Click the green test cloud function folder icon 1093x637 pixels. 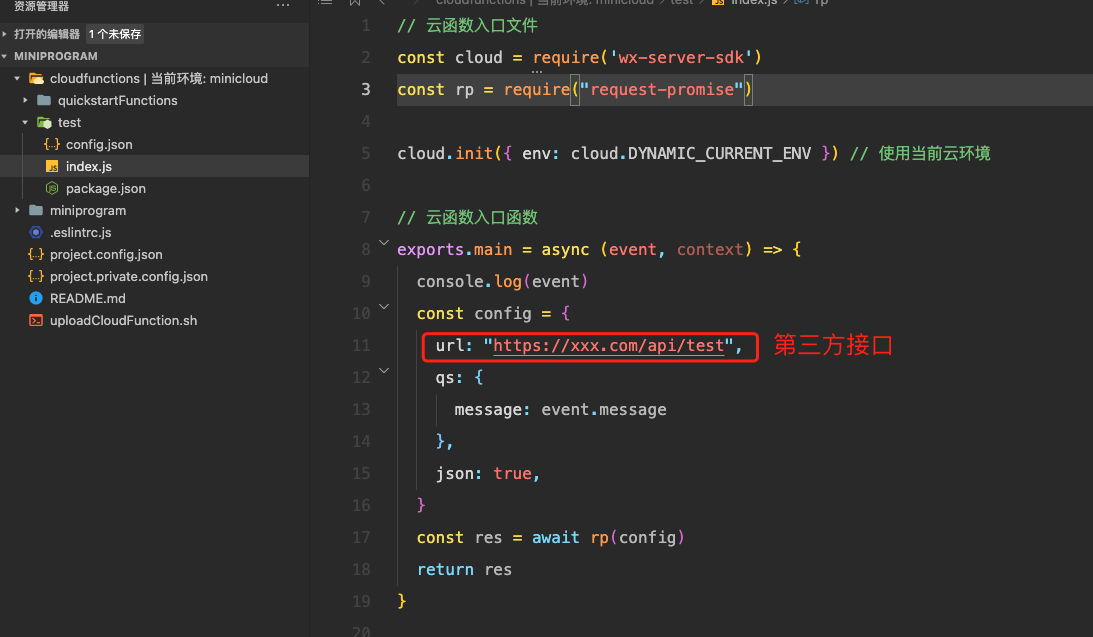pyautogui.click(x=44, y=123)
